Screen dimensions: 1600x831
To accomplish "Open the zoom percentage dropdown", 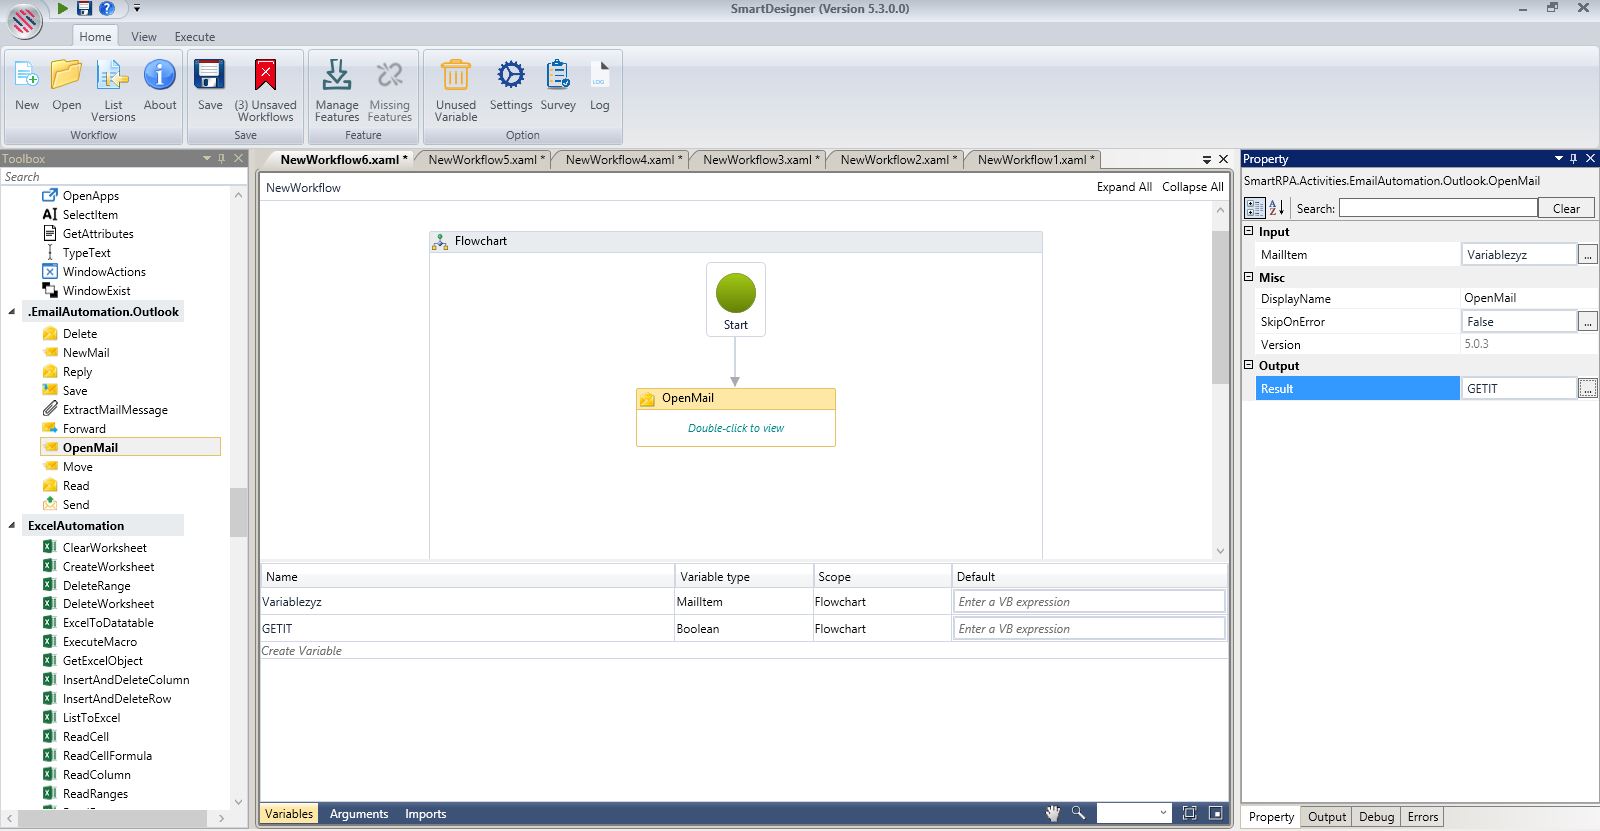I will (x=1163, y=813).
